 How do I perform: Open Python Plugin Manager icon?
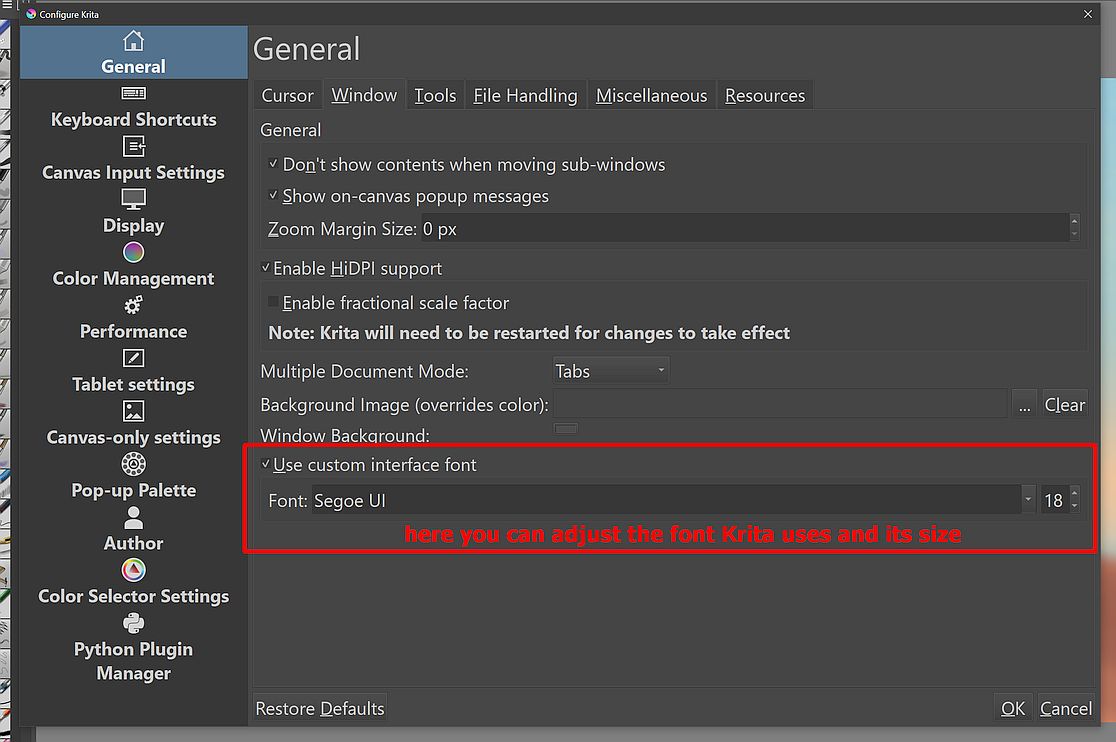coord(133,623)
